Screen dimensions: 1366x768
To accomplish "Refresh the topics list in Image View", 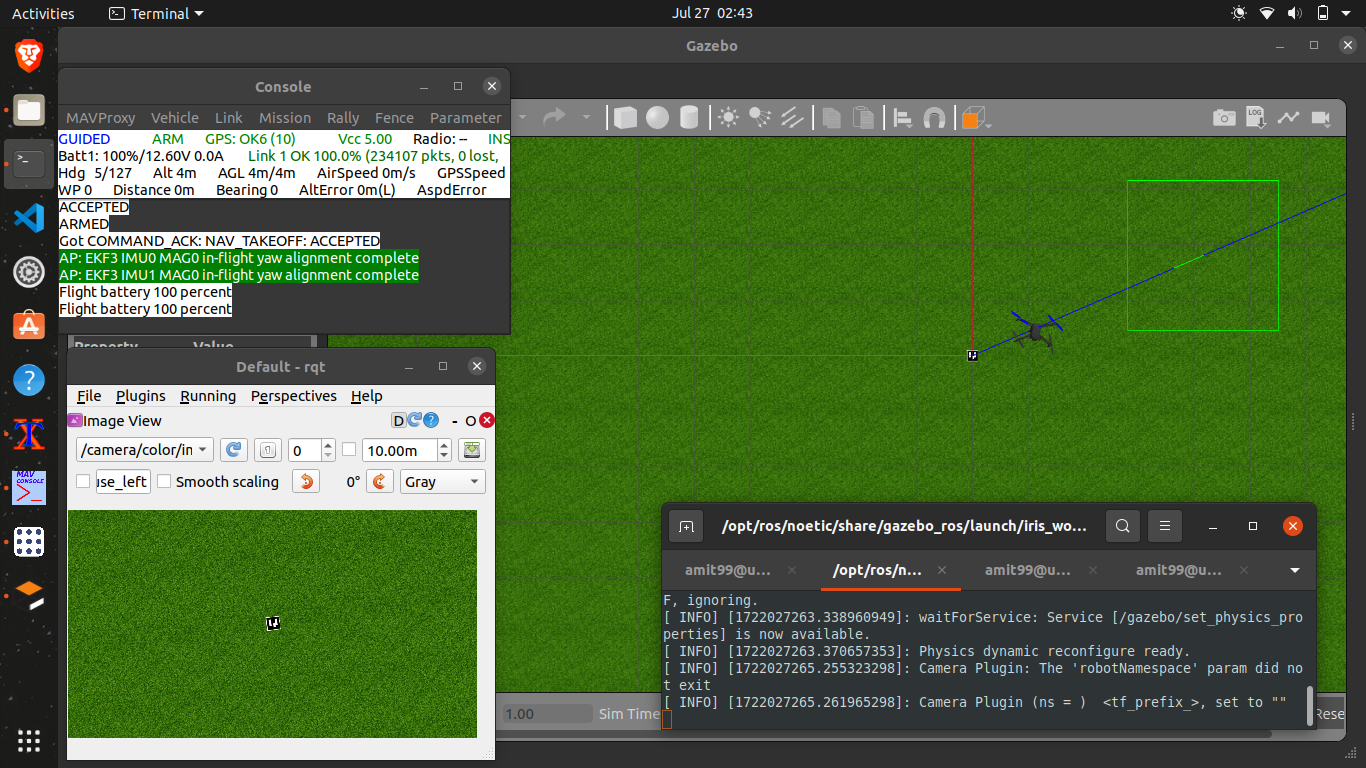I will (x=234, y=451).
